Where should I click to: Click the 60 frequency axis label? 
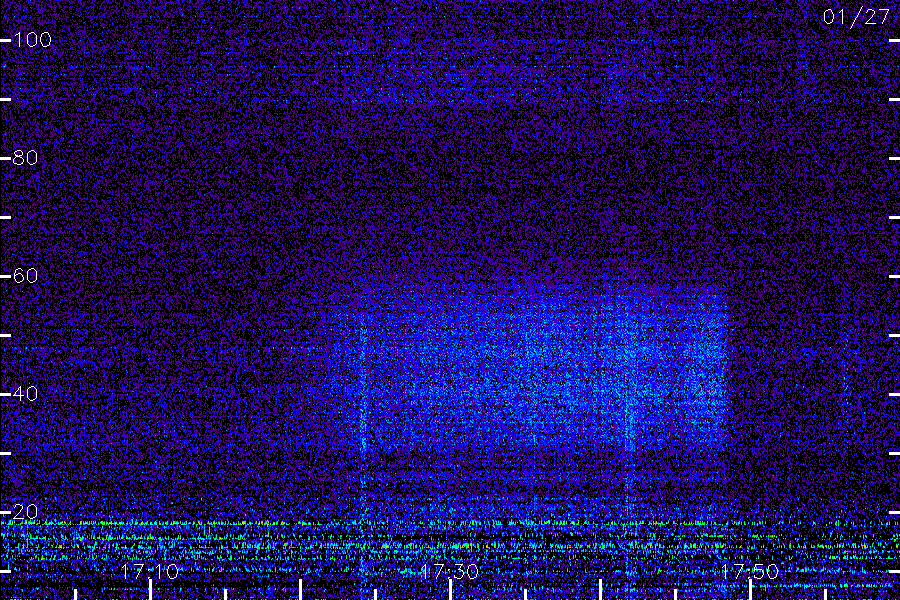tap(25, 276)
